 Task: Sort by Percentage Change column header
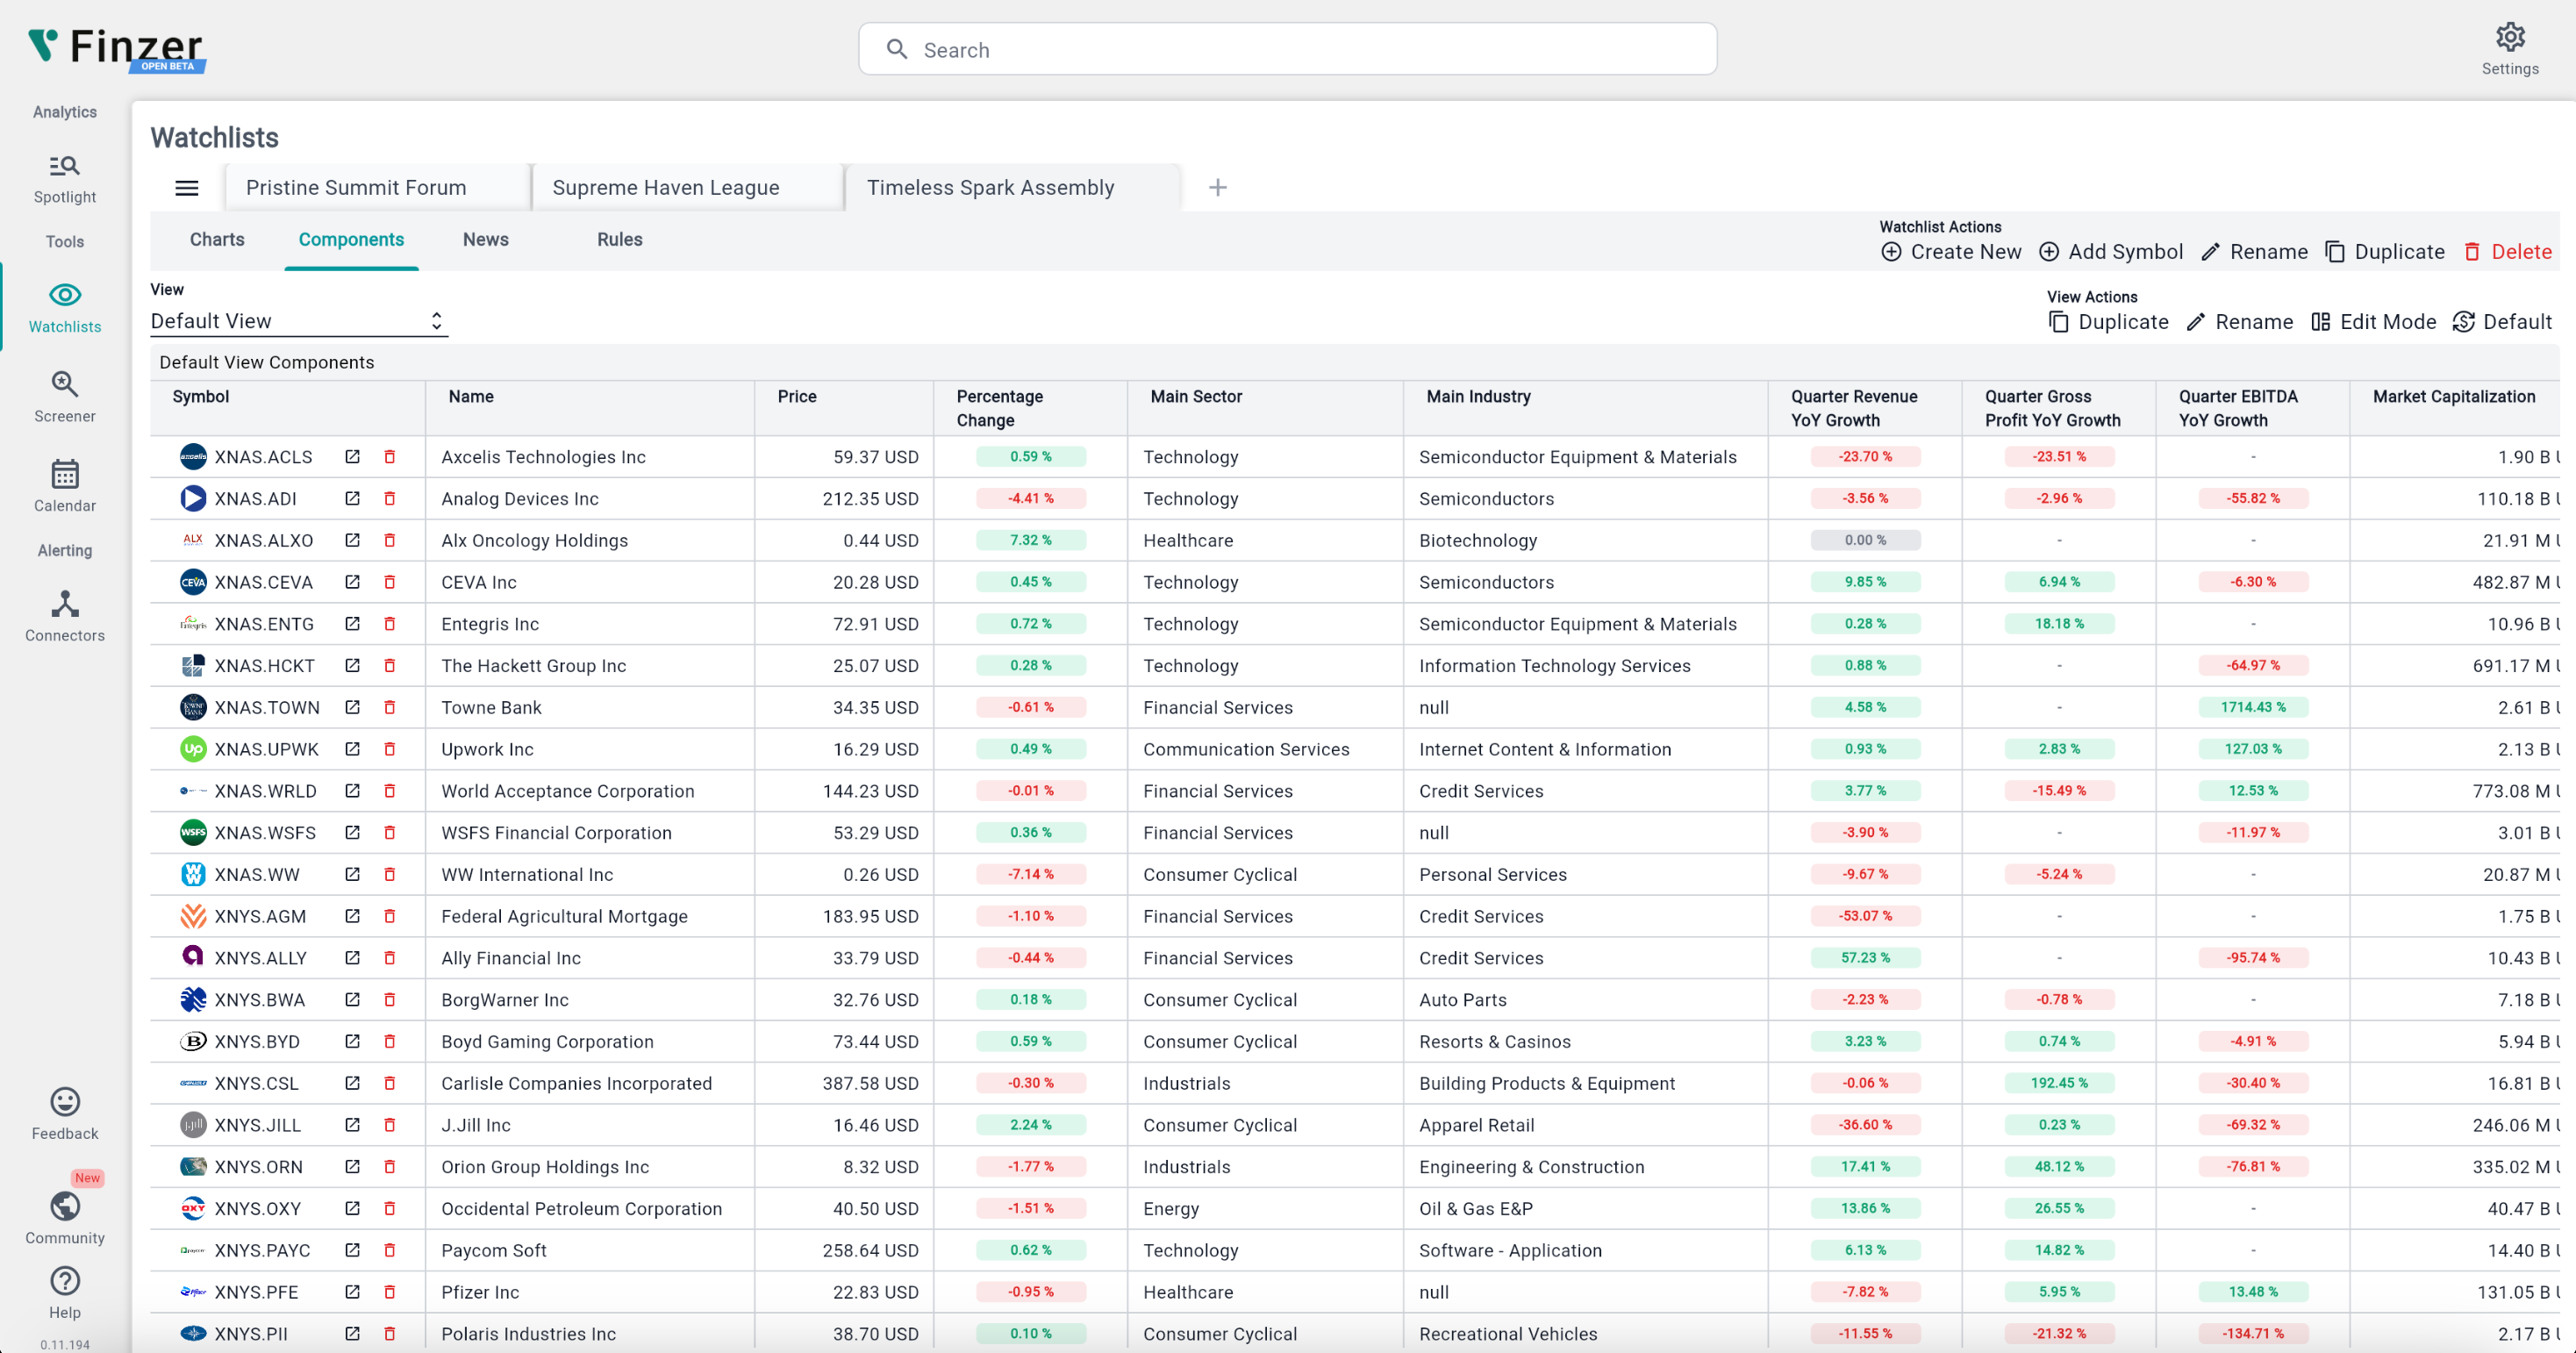[x=999, y=409]
